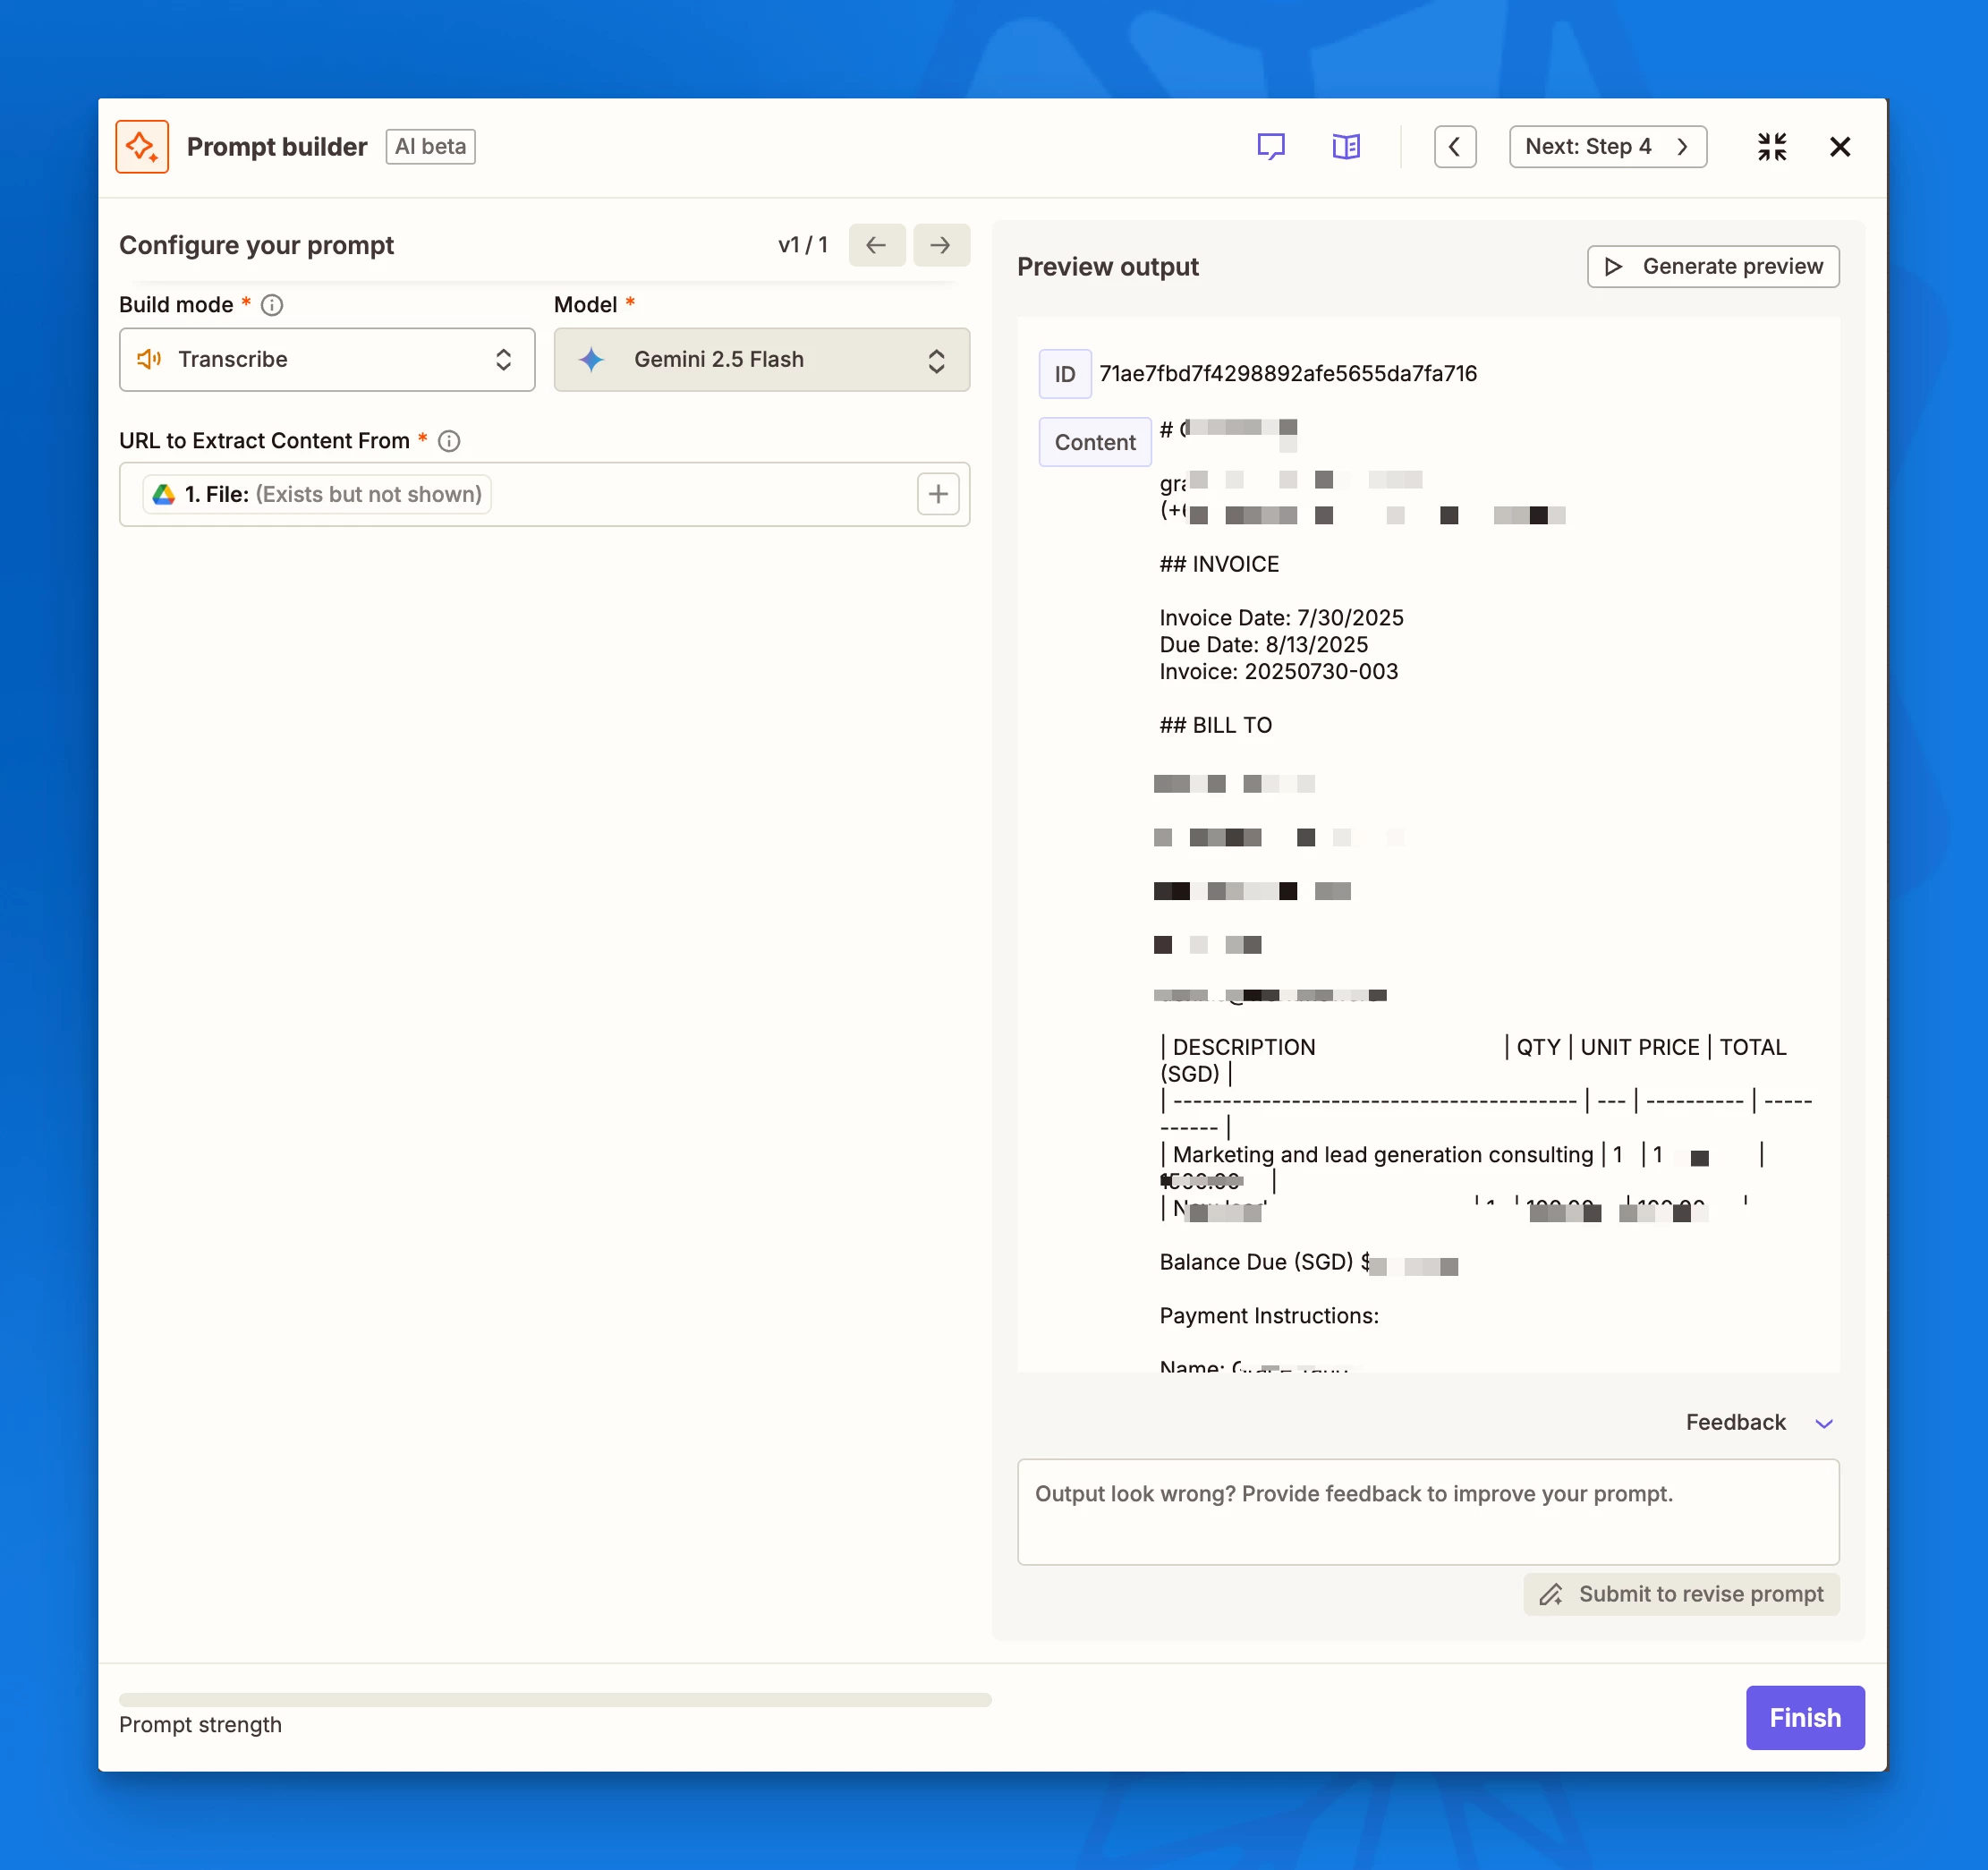Open the documentation book icon
1988x1870 pixels.
[x=1346, y=147]
